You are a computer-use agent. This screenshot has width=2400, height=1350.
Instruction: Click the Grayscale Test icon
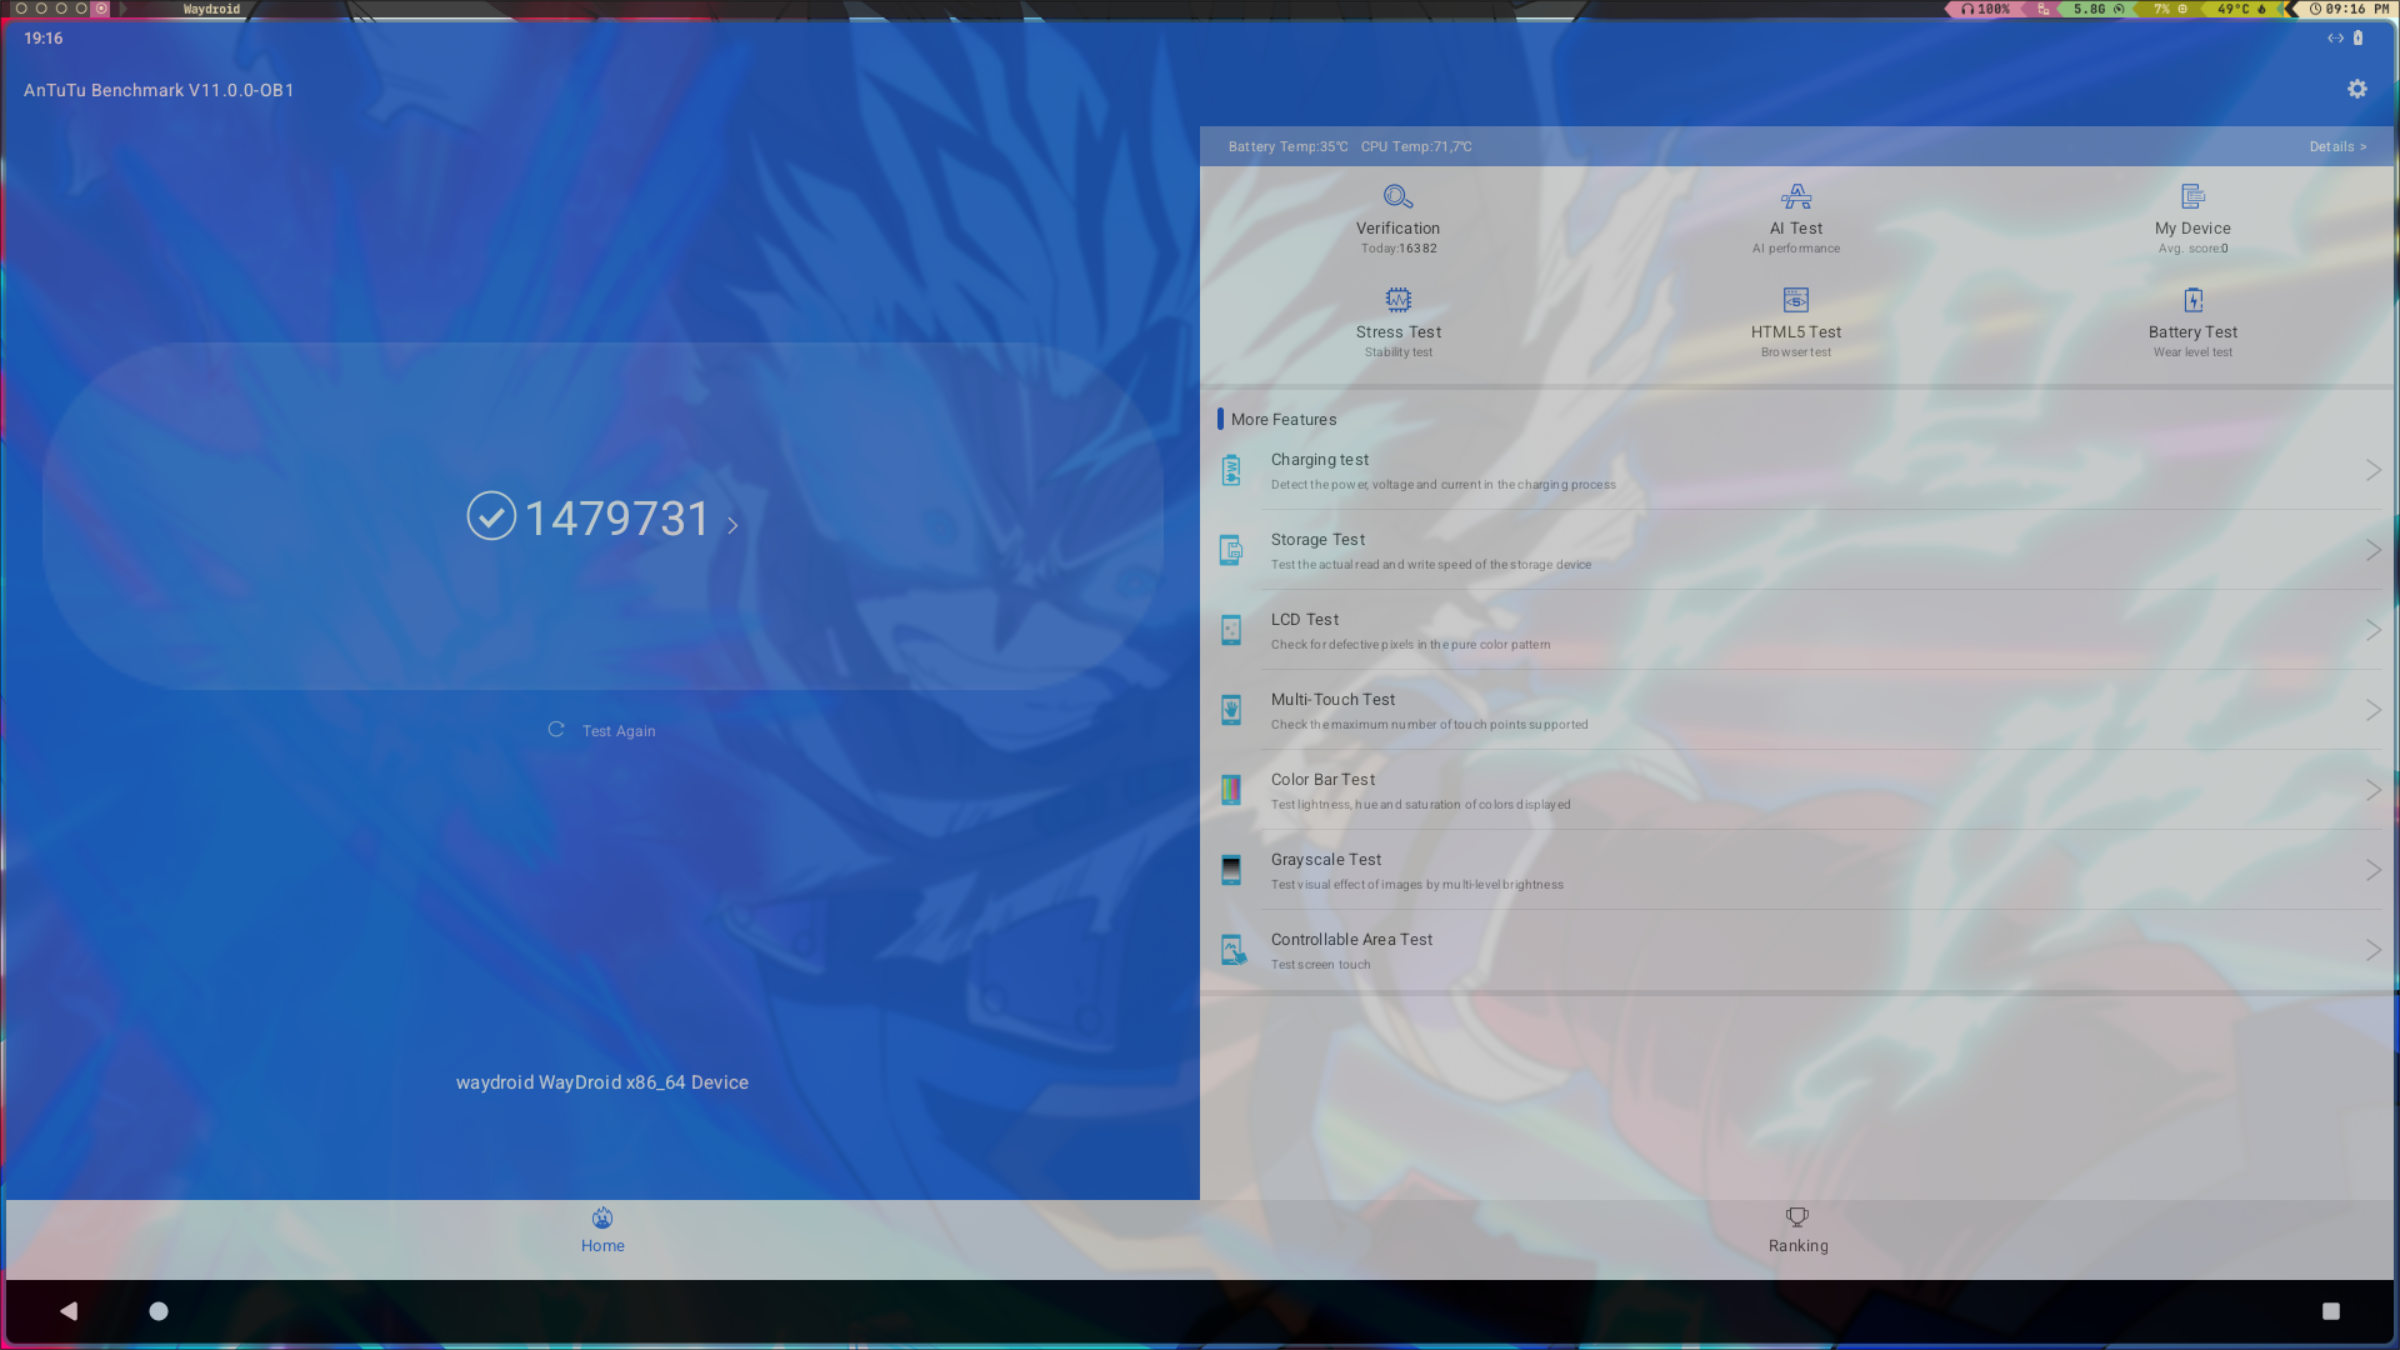click(1231, 870)
